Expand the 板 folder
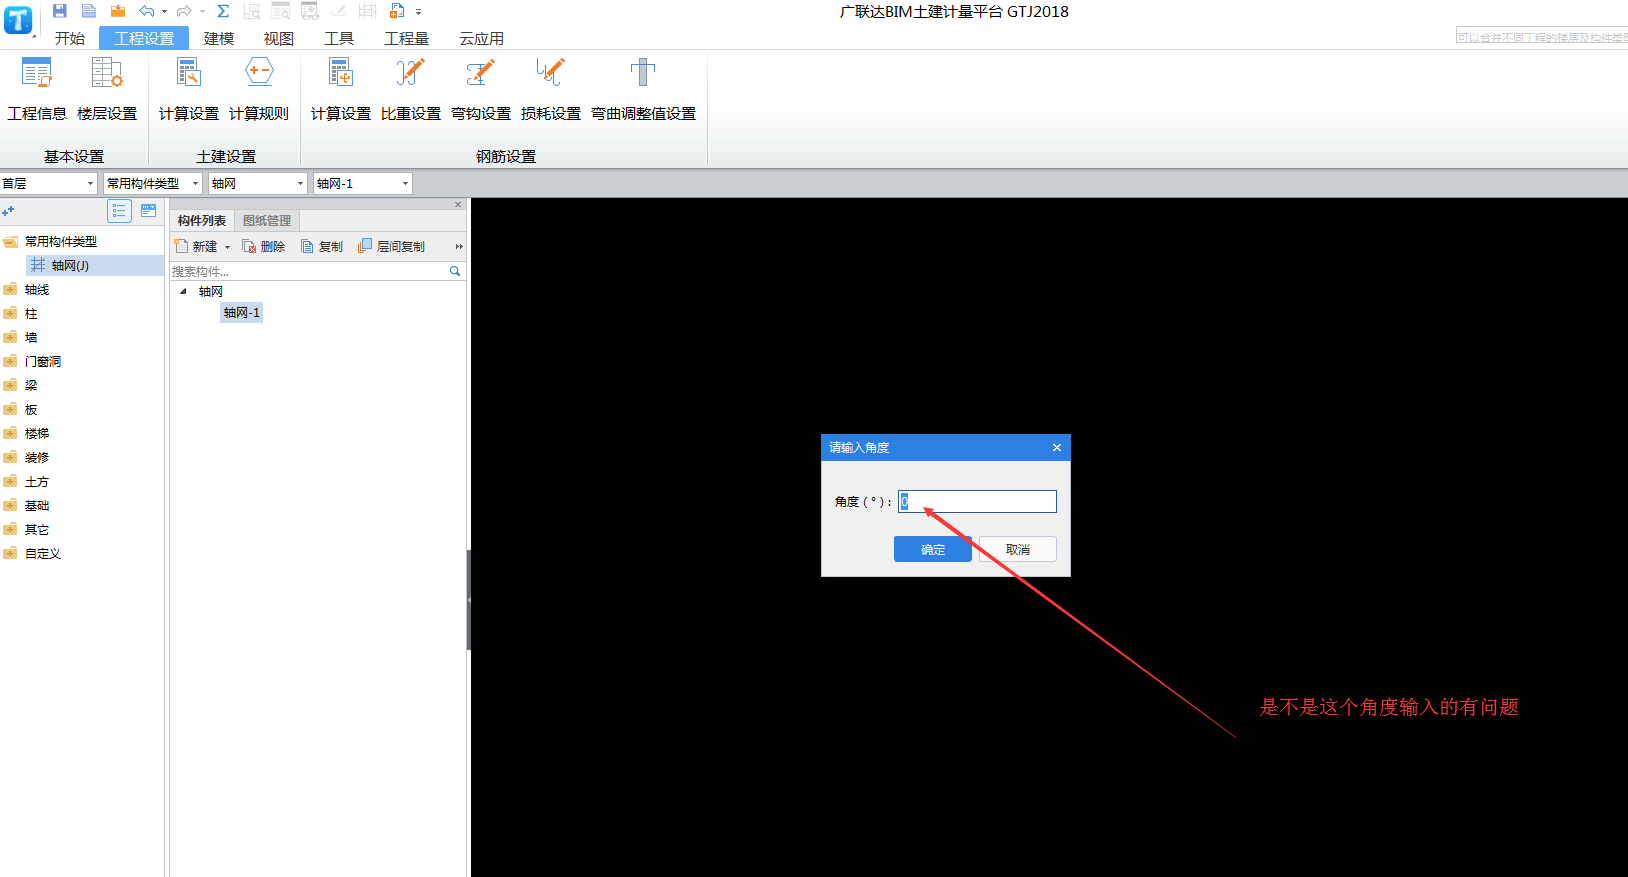This screenshot has width=1628, height=877. tap(10, 409)
